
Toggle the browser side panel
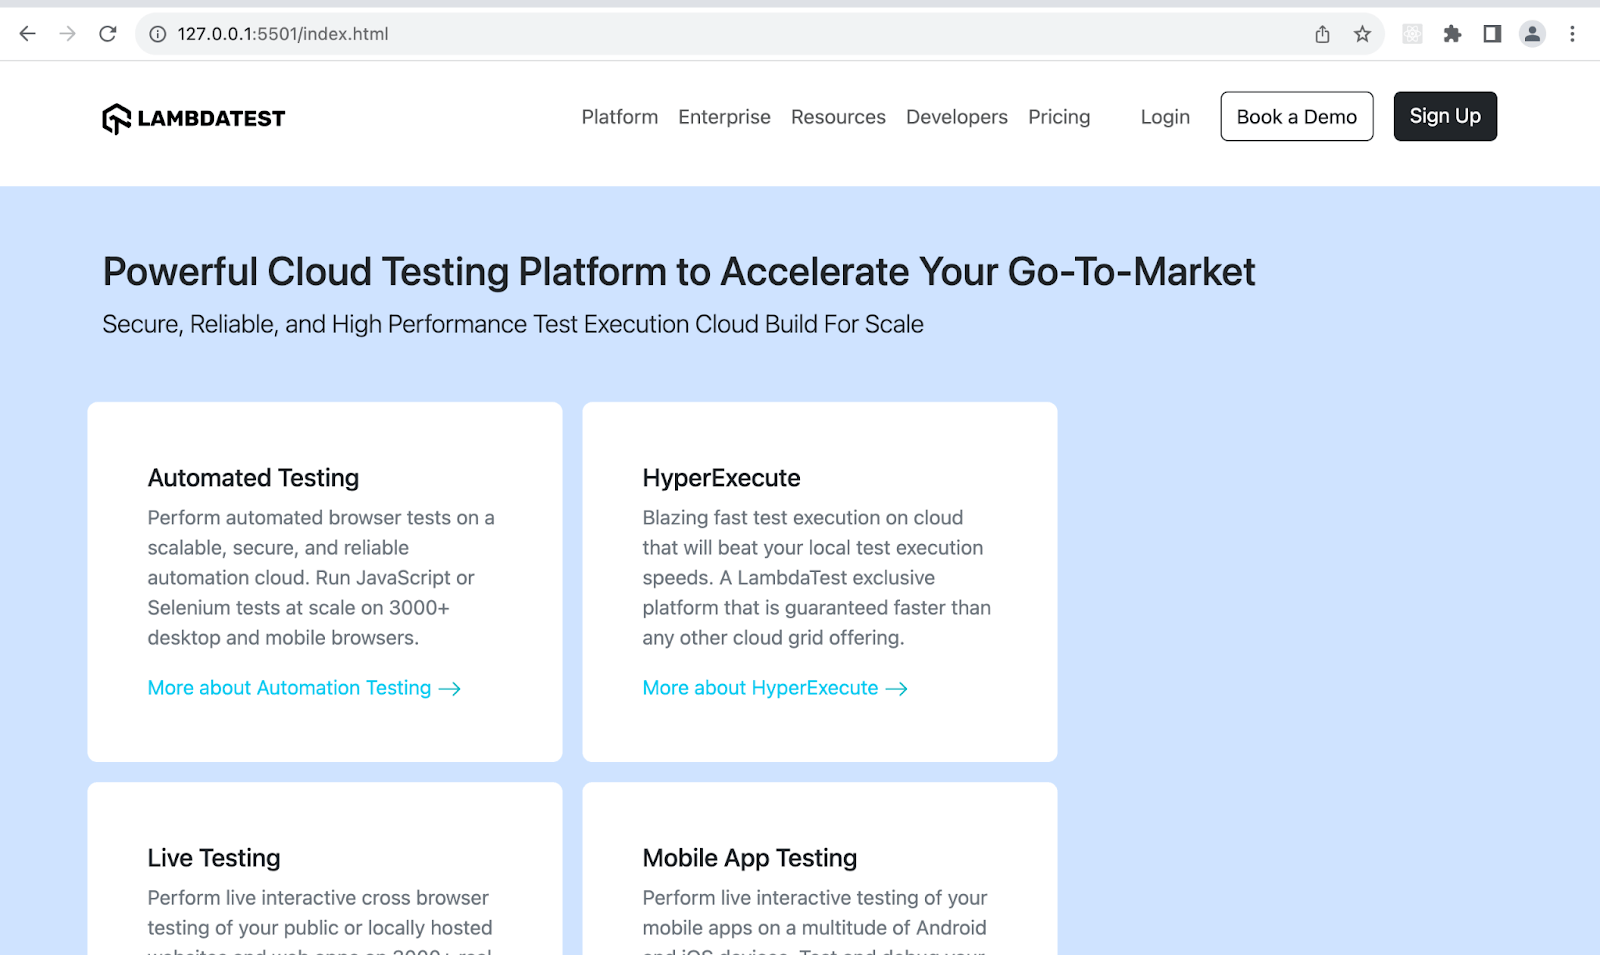point(1492,34)
